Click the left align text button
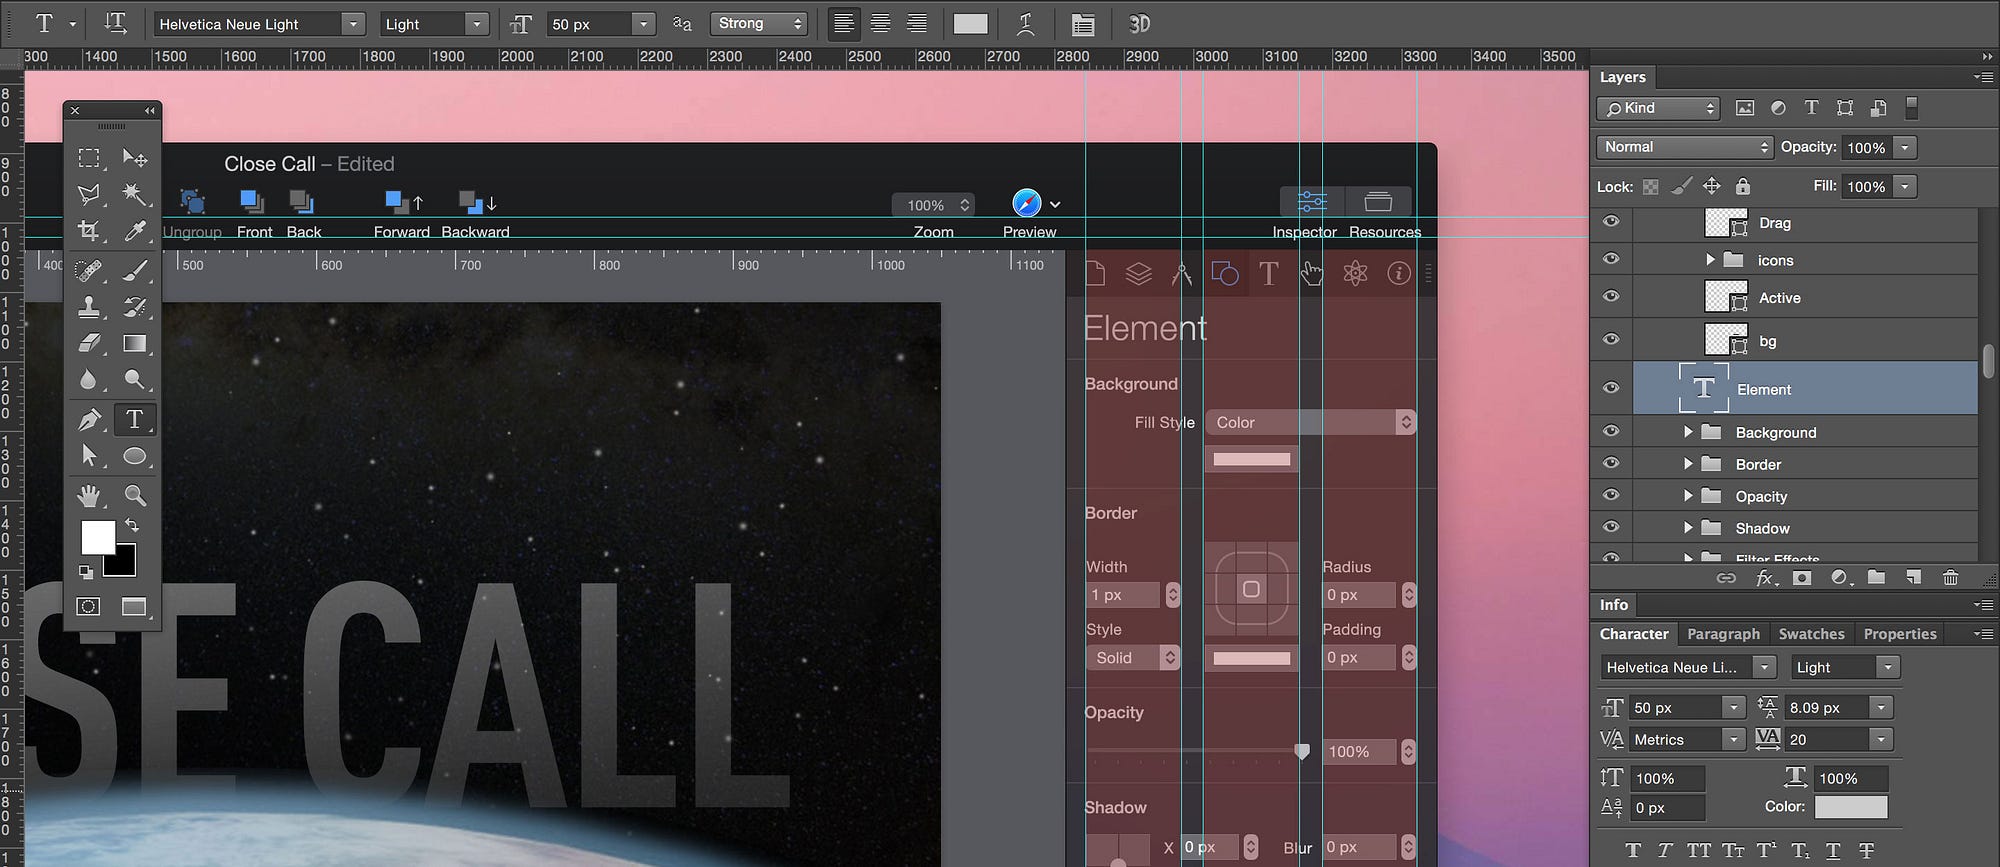Image resolution: width=2000 pixels, height=867 pixels. 844,23
